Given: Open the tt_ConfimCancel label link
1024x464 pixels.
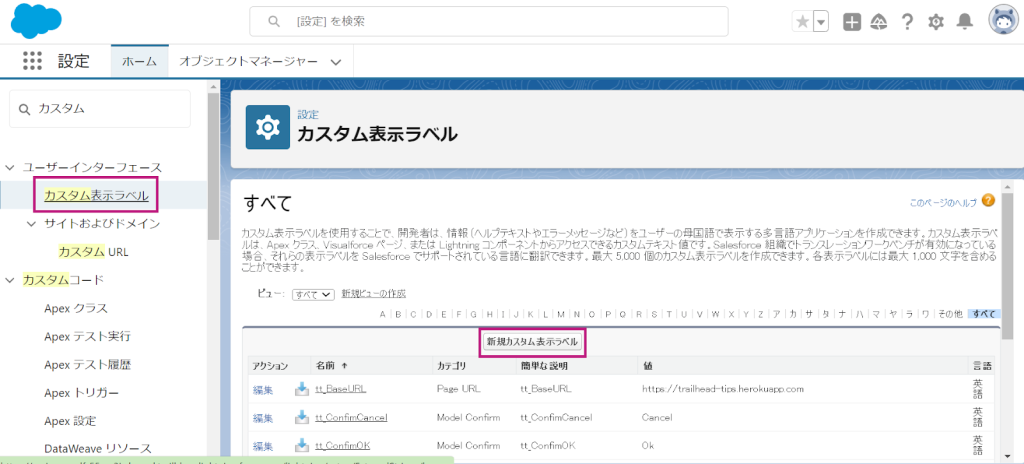Looking at the screenshot, I should (351, 417).
